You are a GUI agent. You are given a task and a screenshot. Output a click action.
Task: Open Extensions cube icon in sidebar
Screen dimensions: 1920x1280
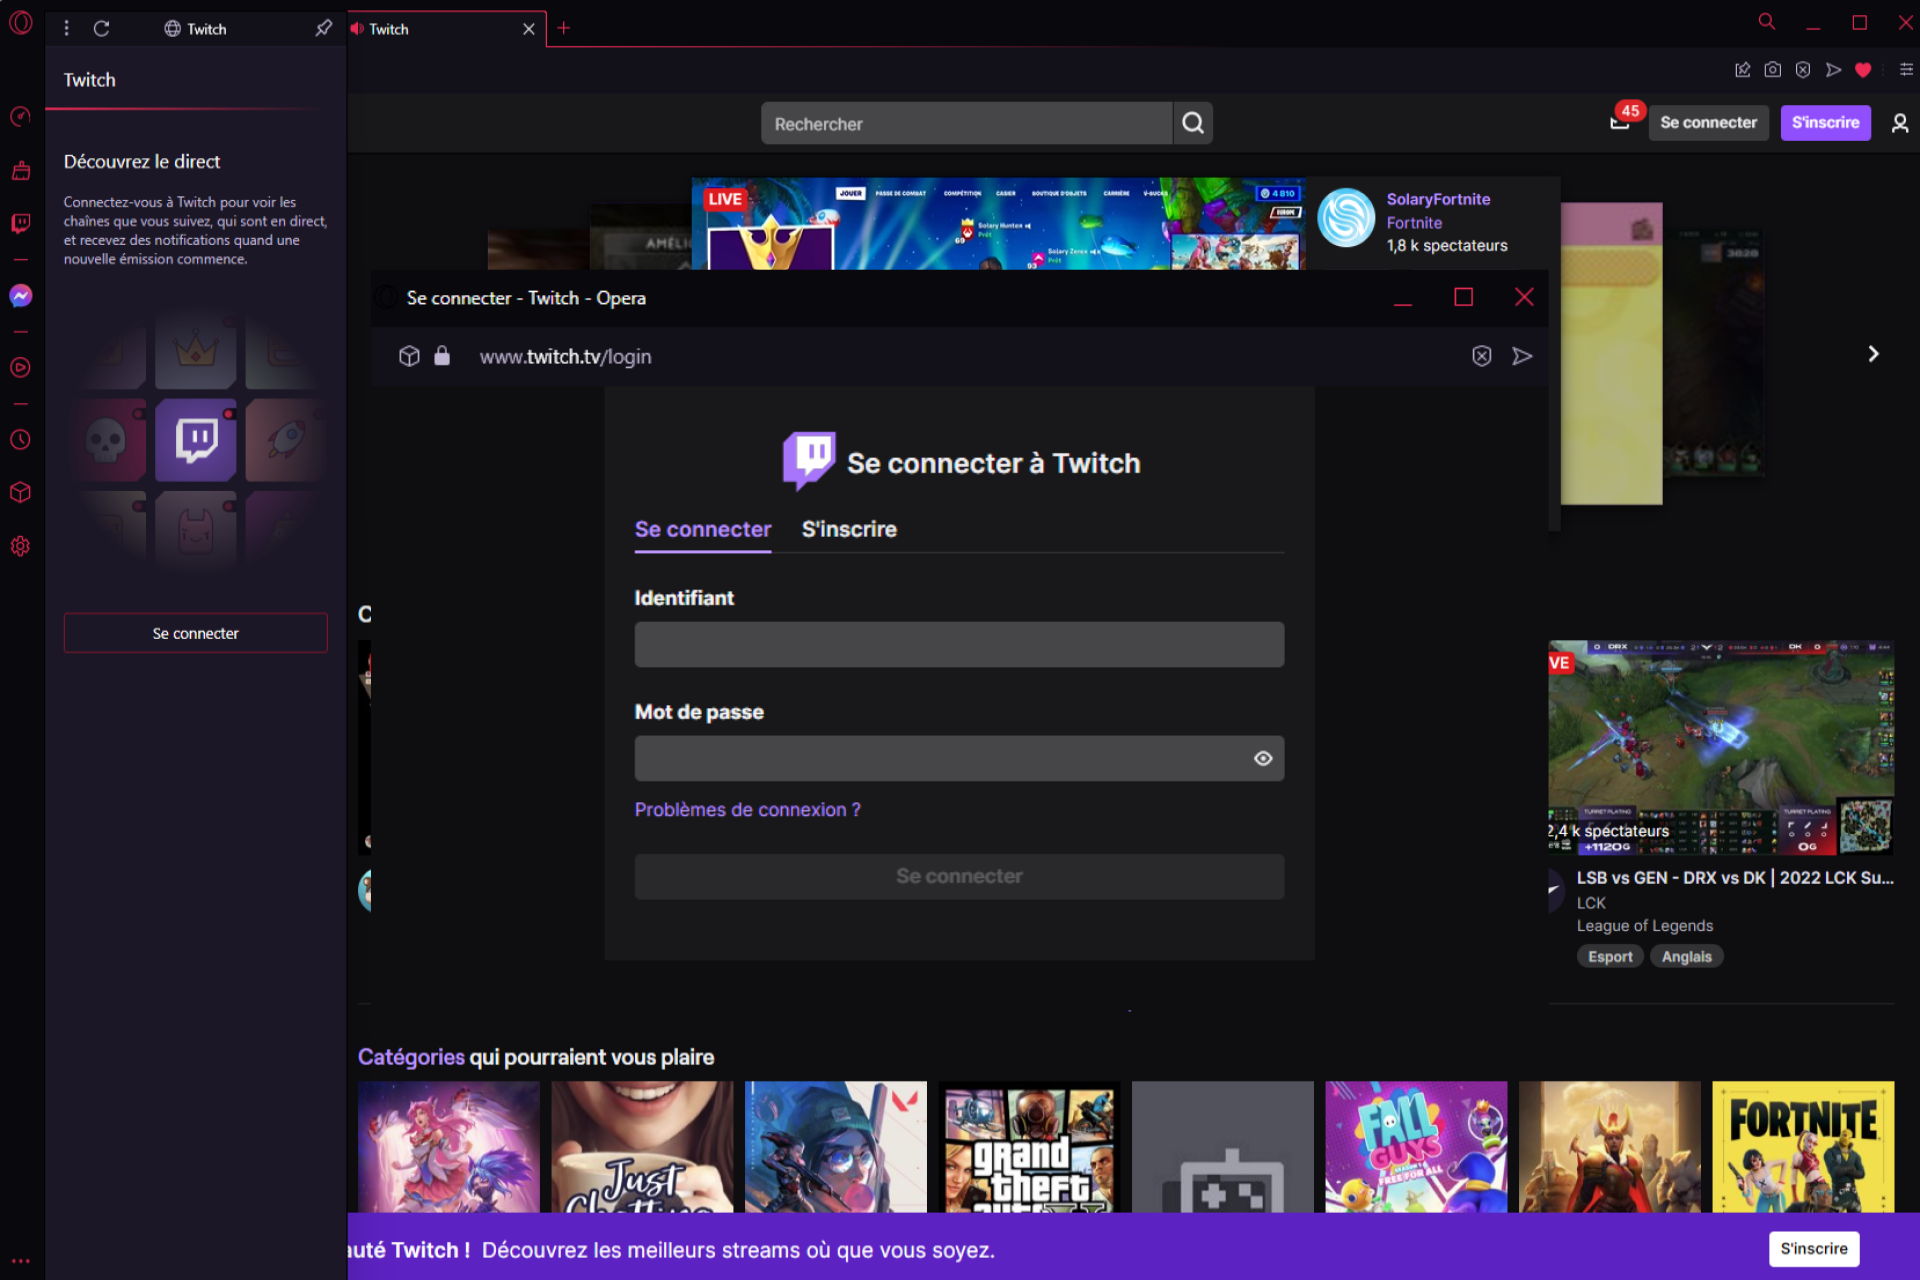point(21,493)
